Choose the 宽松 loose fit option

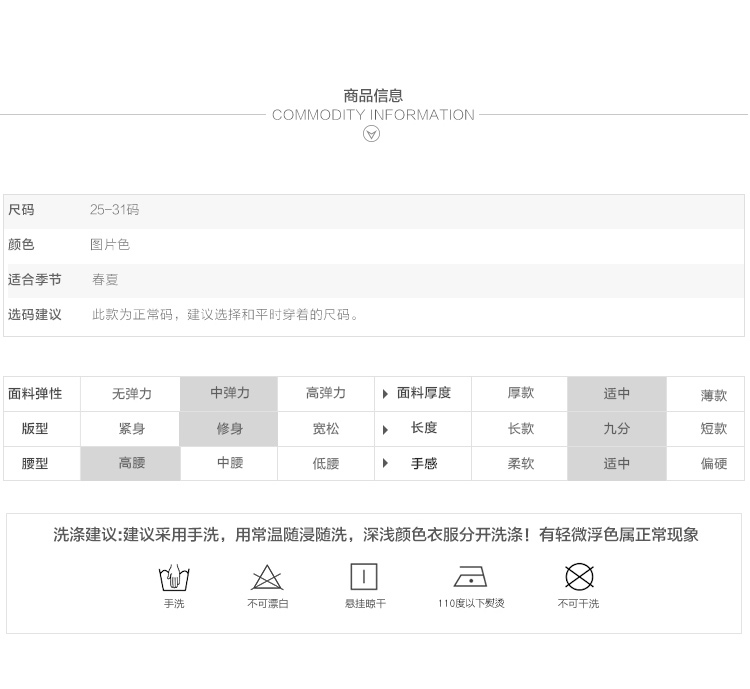[326, 428]
